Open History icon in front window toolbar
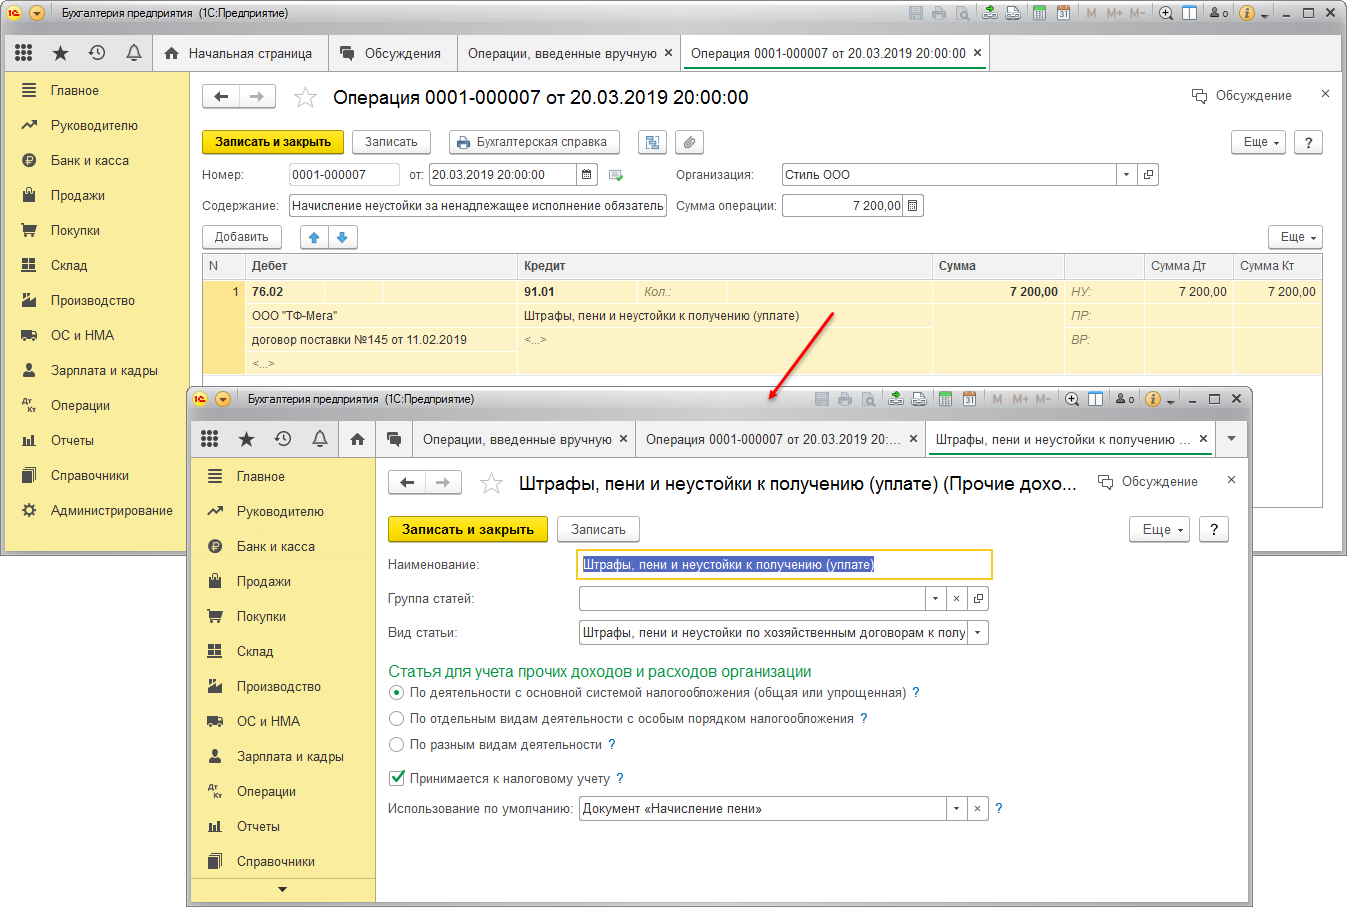The width and height of the screenshot is (1347, 909). tap(283, 439)
